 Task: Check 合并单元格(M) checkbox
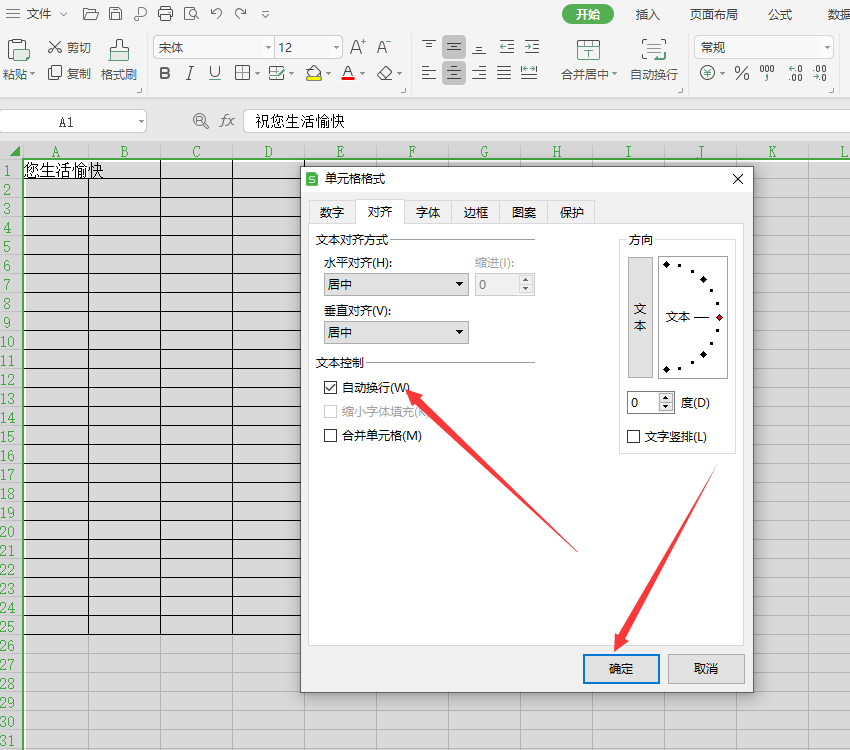(x=330, y=436)
